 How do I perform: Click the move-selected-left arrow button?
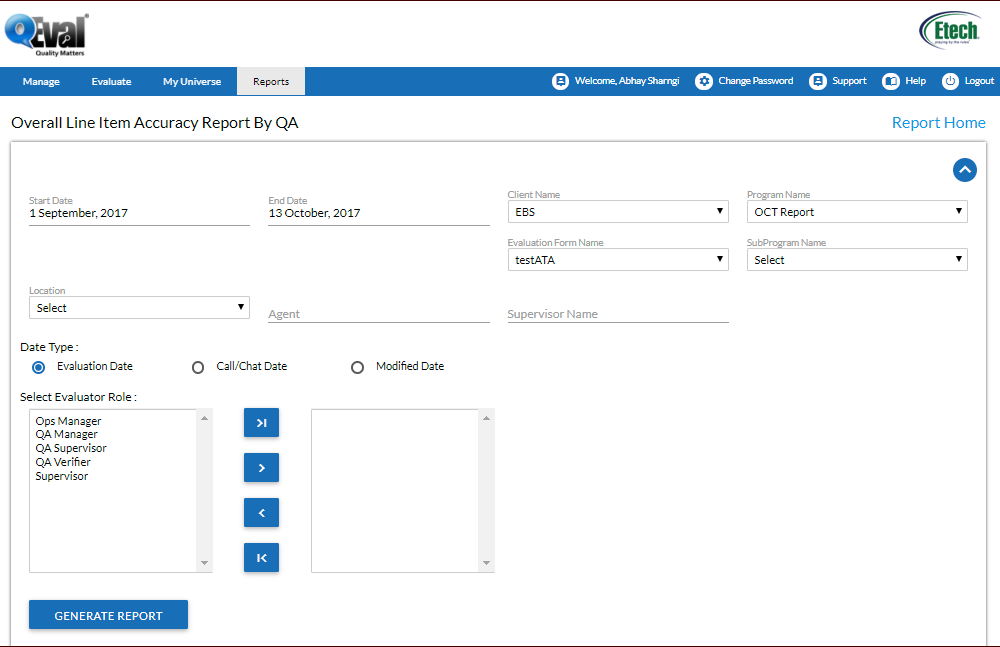click(261, 513)
